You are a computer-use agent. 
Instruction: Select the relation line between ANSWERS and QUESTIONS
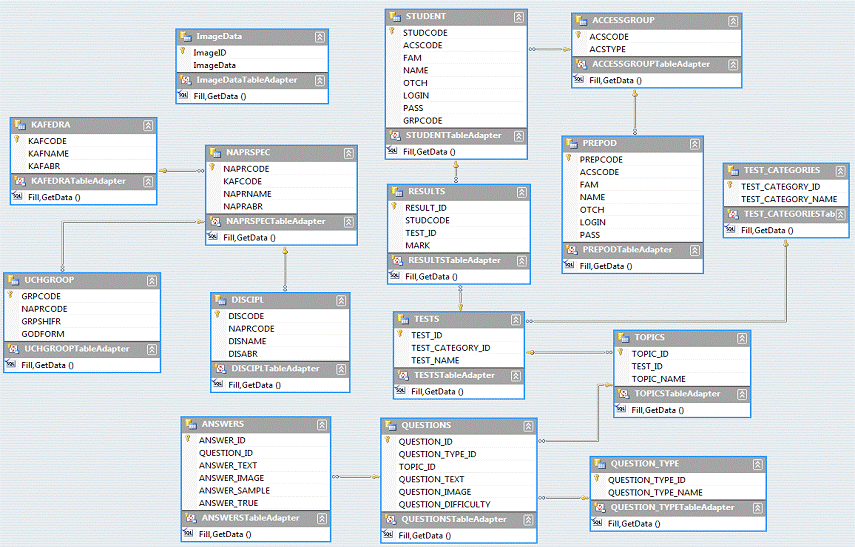tap(355, 477)
